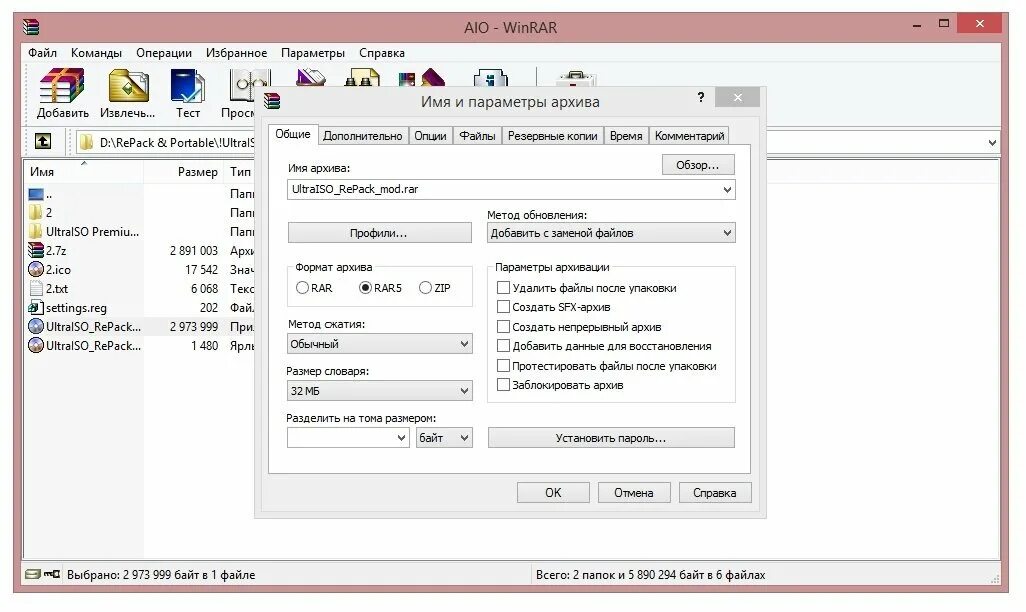Switch to the Комментарий tab
Screen dimensions: 1026x612
tap(689, 135)
